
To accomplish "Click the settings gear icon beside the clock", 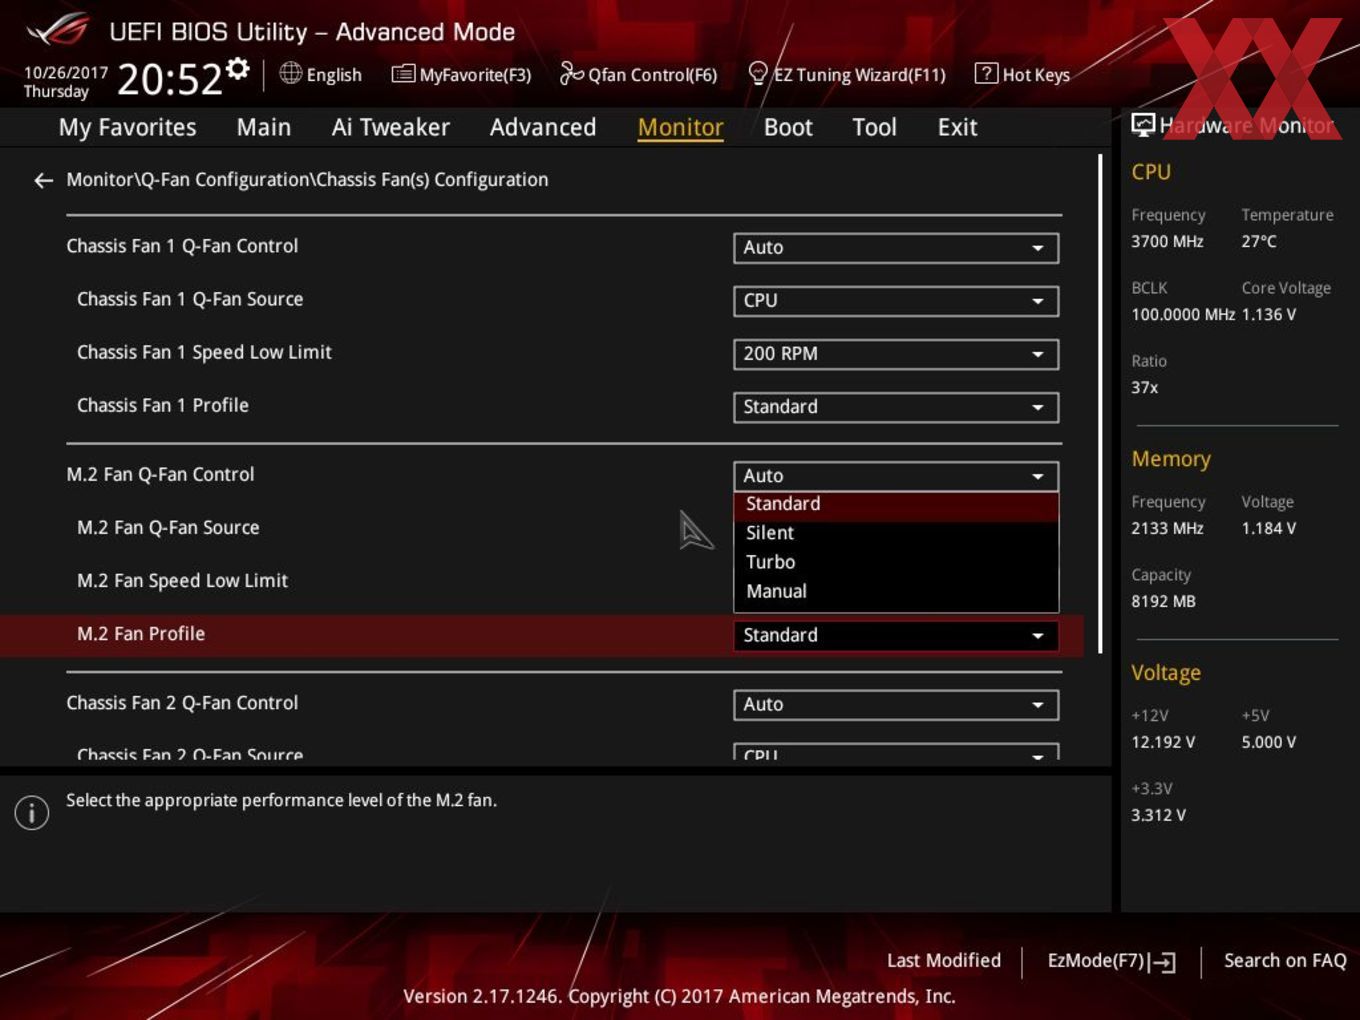I will point(237,68).
